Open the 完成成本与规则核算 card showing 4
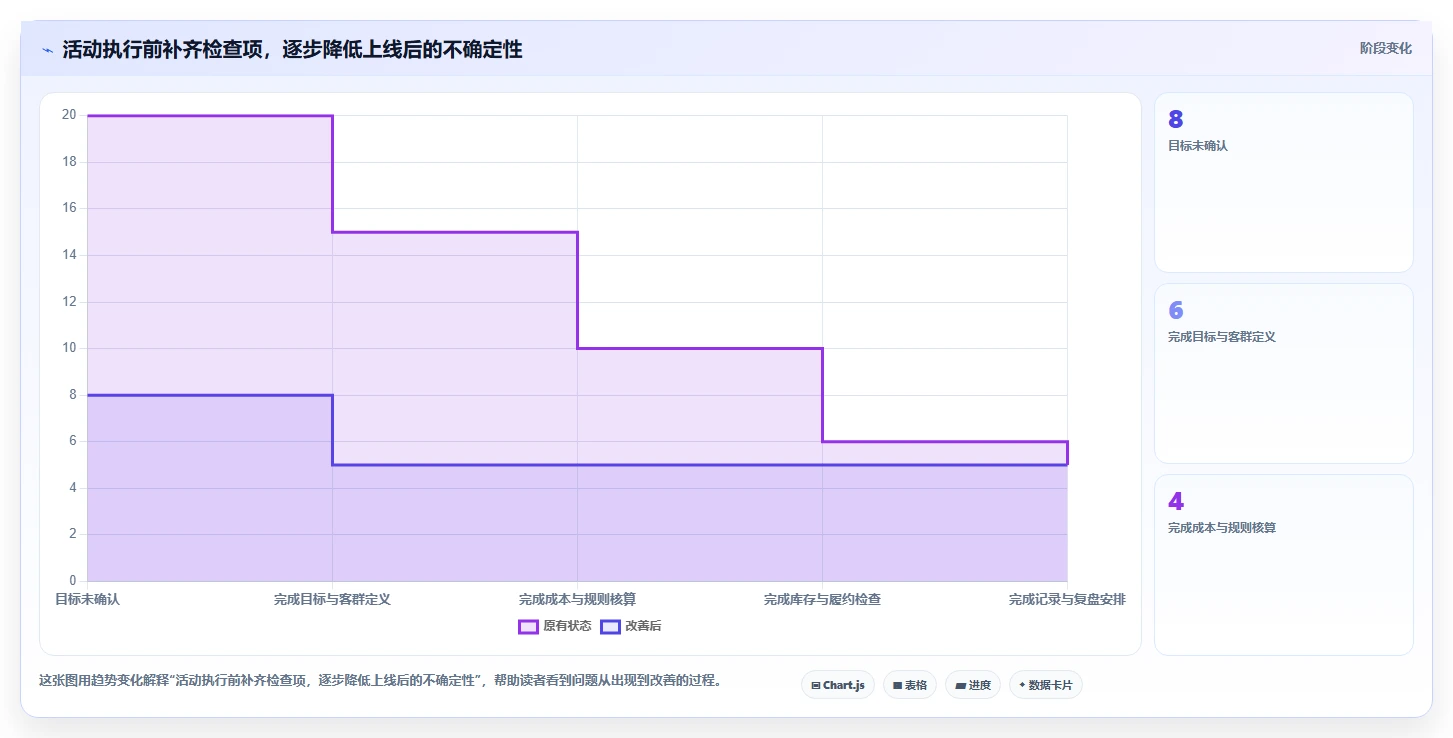Viewport: 1453px width, 738px height. coord(1284,564)
